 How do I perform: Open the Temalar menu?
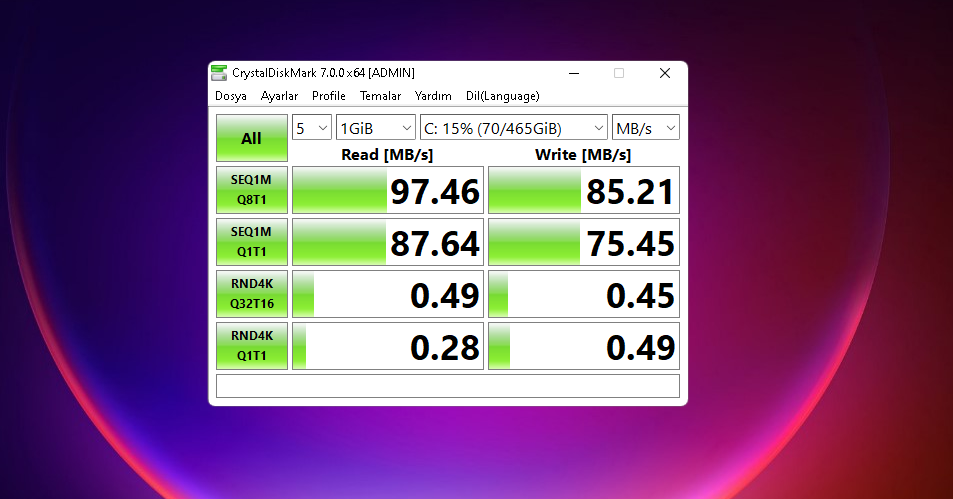point(380,96)
